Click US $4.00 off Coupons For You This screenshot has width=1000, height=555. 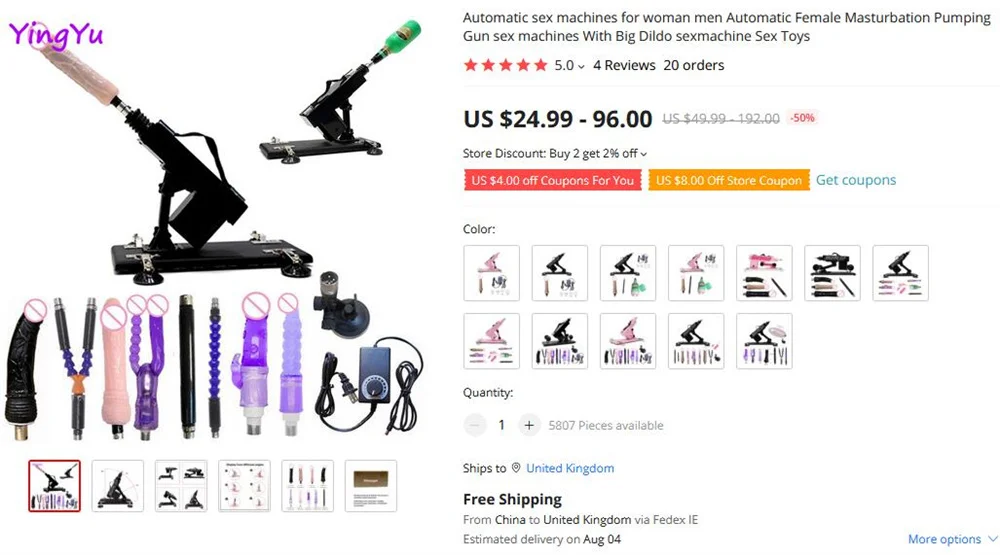pos(552,181)
